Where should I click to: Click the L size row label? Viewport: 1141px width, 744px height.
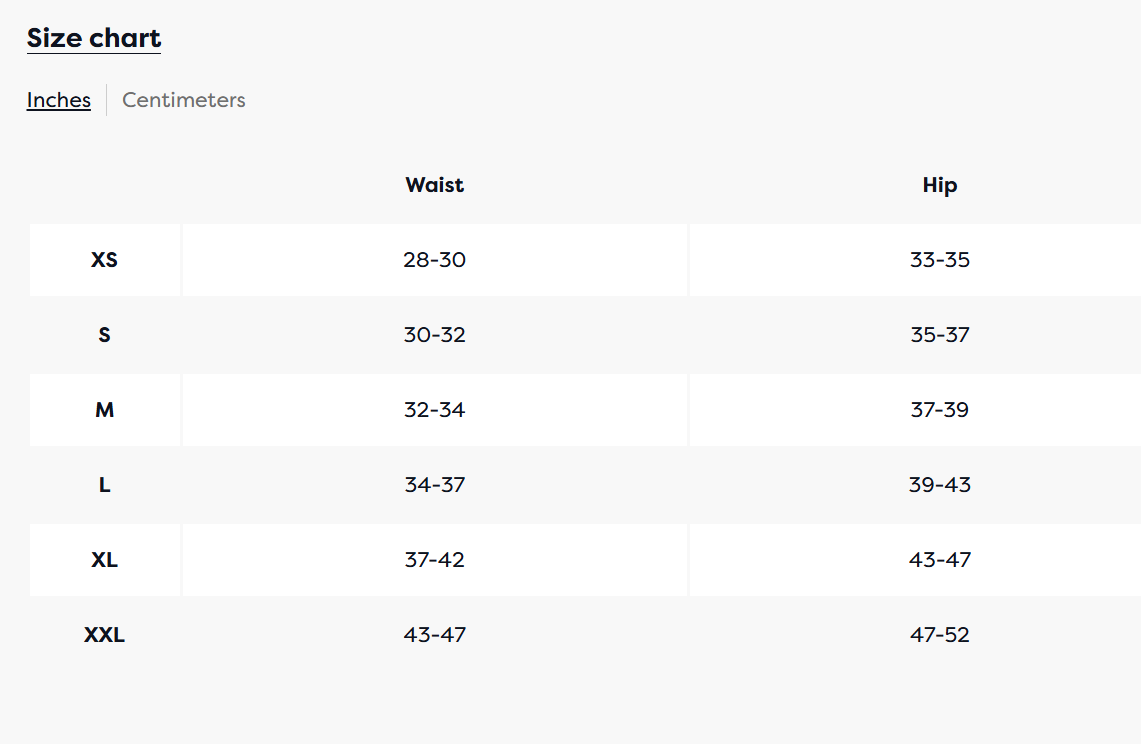pyautogui.click(x=104, y=485)
